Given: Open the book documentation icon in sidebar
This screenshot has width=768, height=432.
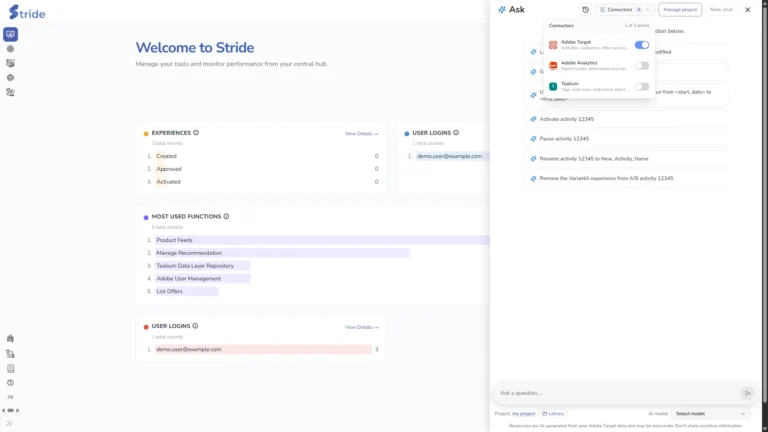Looking at the screenshot, I should pos(10,368).
